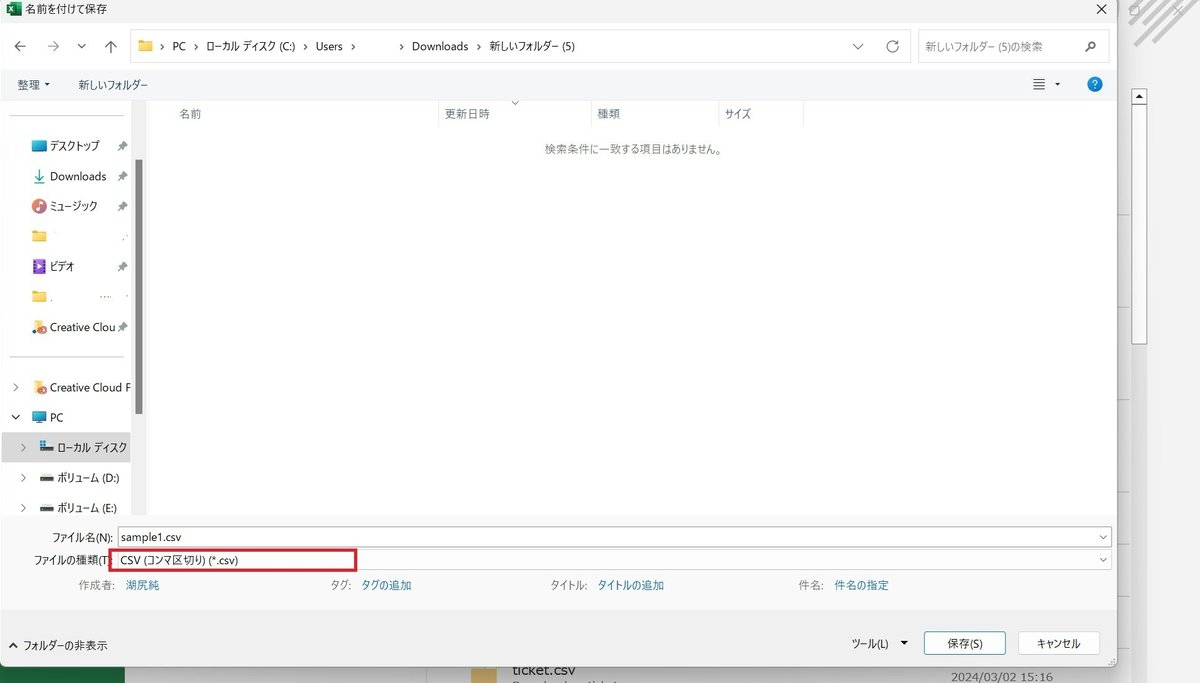Create a folder with 新しいフォルダー
Screen dimensions: 1200x683
[x=113, y=85]
